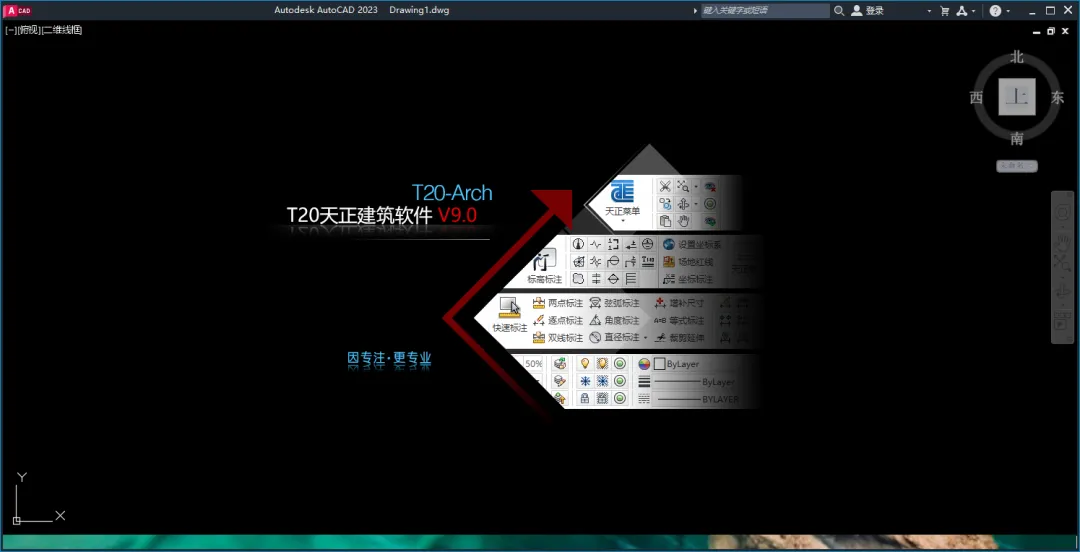Click the ViewCube 上 top face

pyautogui.click(x=1017, y=97)
